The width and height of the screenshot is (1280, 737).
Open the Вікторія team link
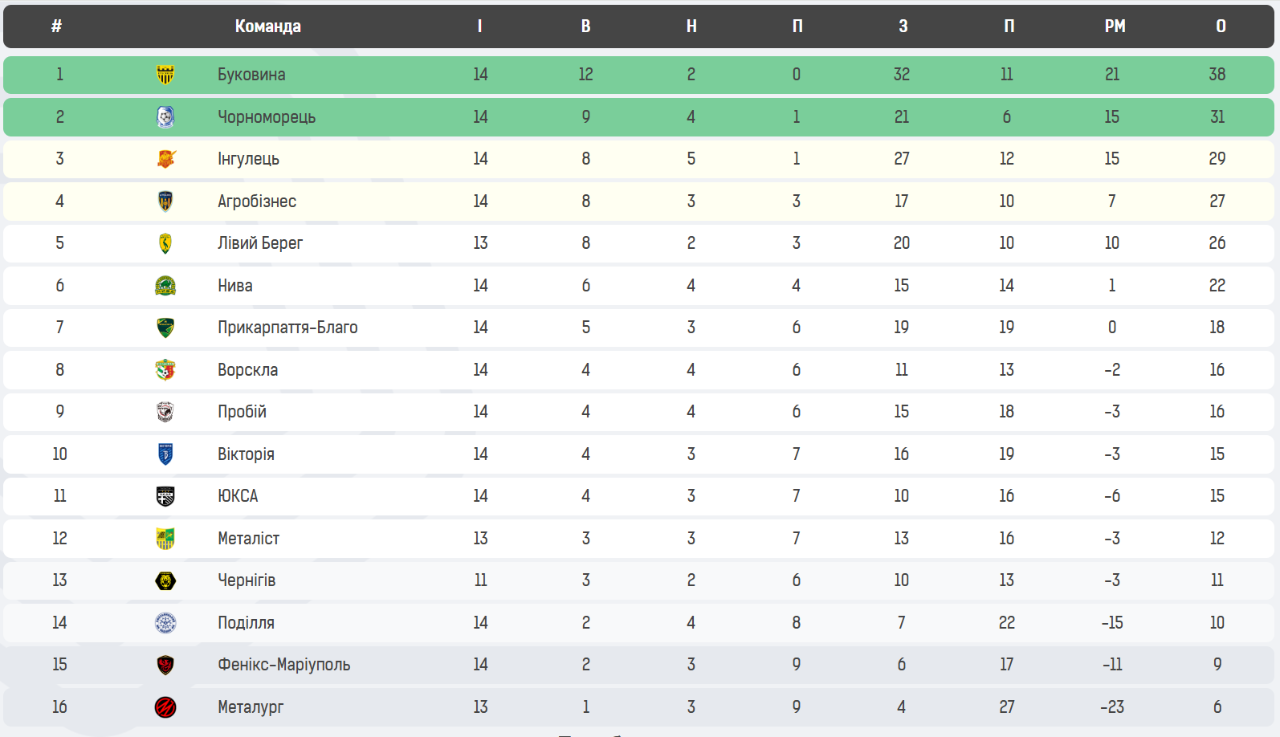(246, 454)
